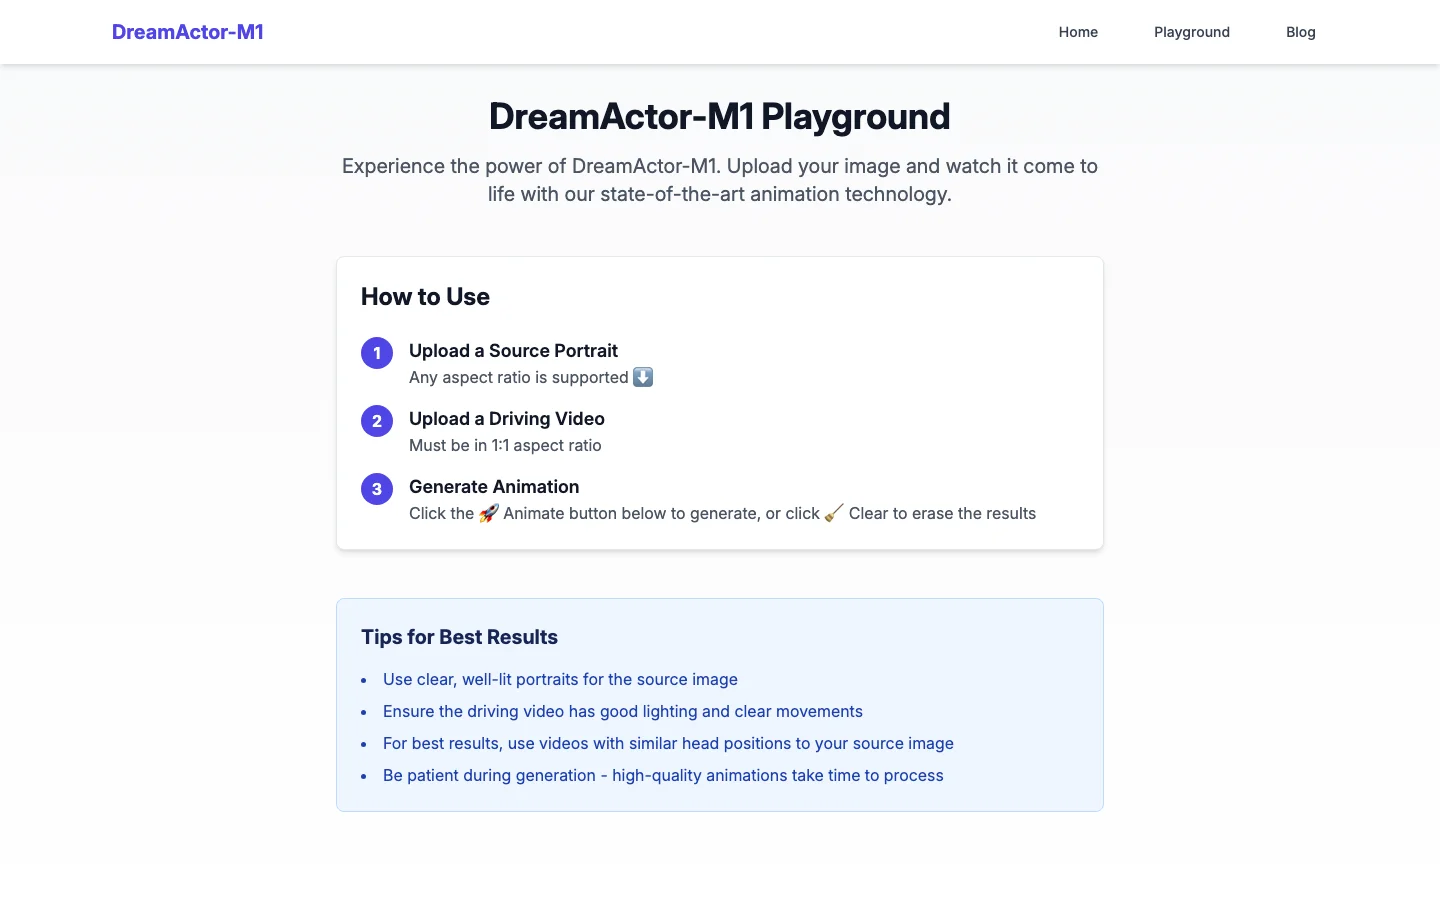
Task: Open the Playground nav item
Action: [x=1192, y=32]
